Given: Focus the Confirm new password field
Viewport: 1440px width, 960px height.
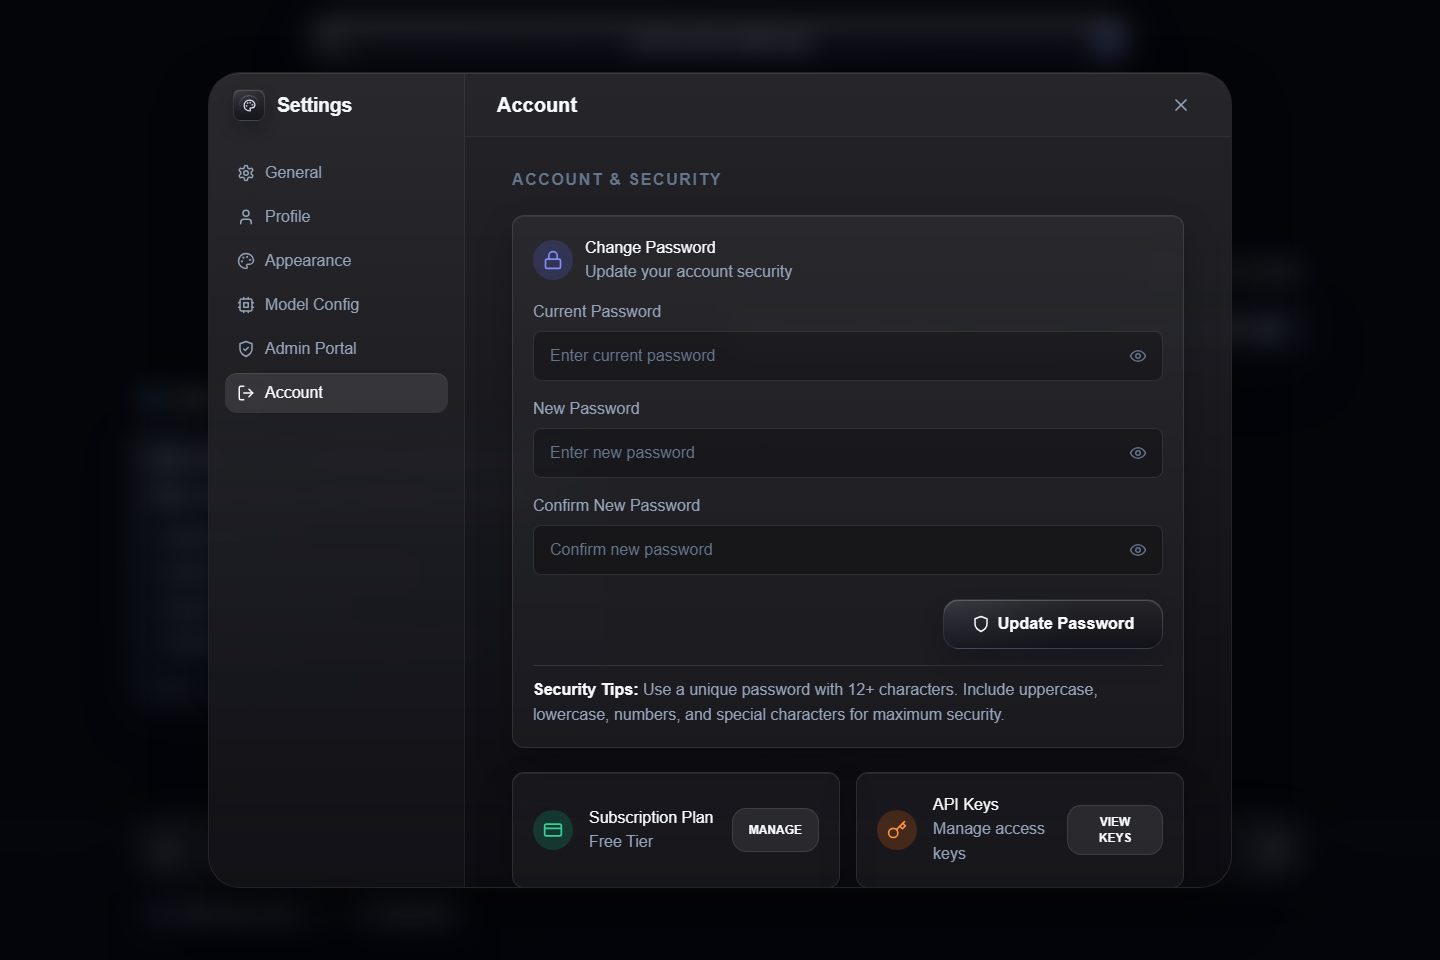Looking at the screenshot, I should point(848,550).
